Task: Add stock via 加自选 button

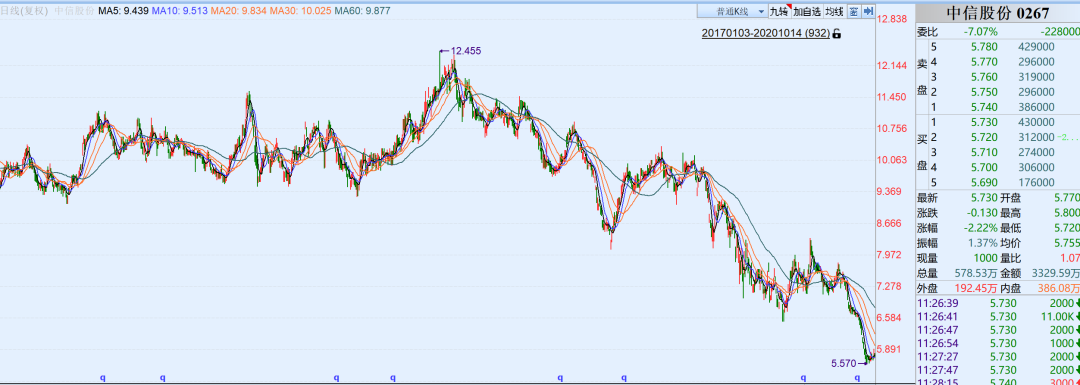Action: pos(807,11)
